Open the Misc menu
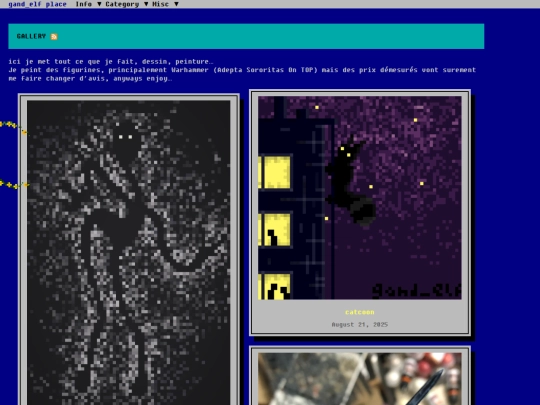The height and width of the screenshot is (405, 540). [160, 4]
